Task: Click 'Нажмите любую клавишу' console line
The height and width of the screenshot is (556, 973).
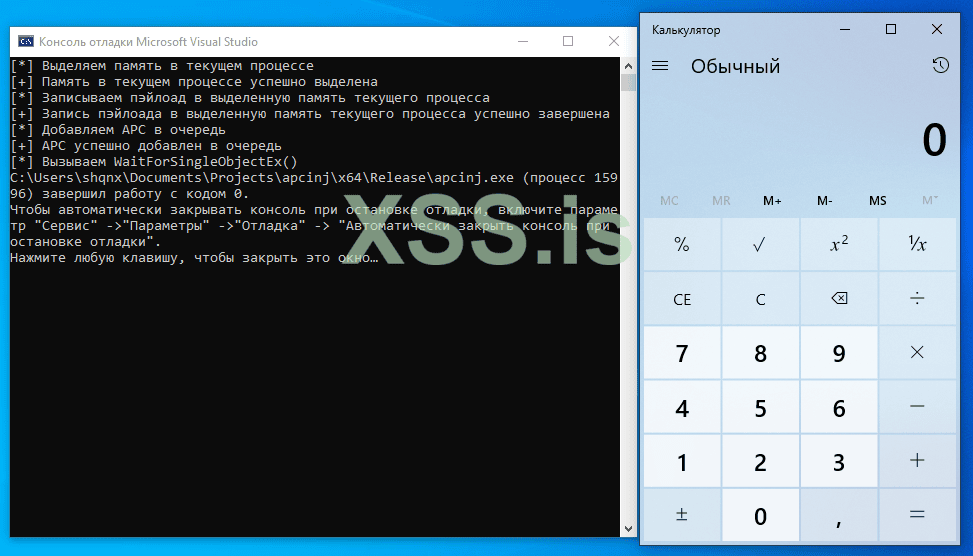Action: (x=194, y=258)
